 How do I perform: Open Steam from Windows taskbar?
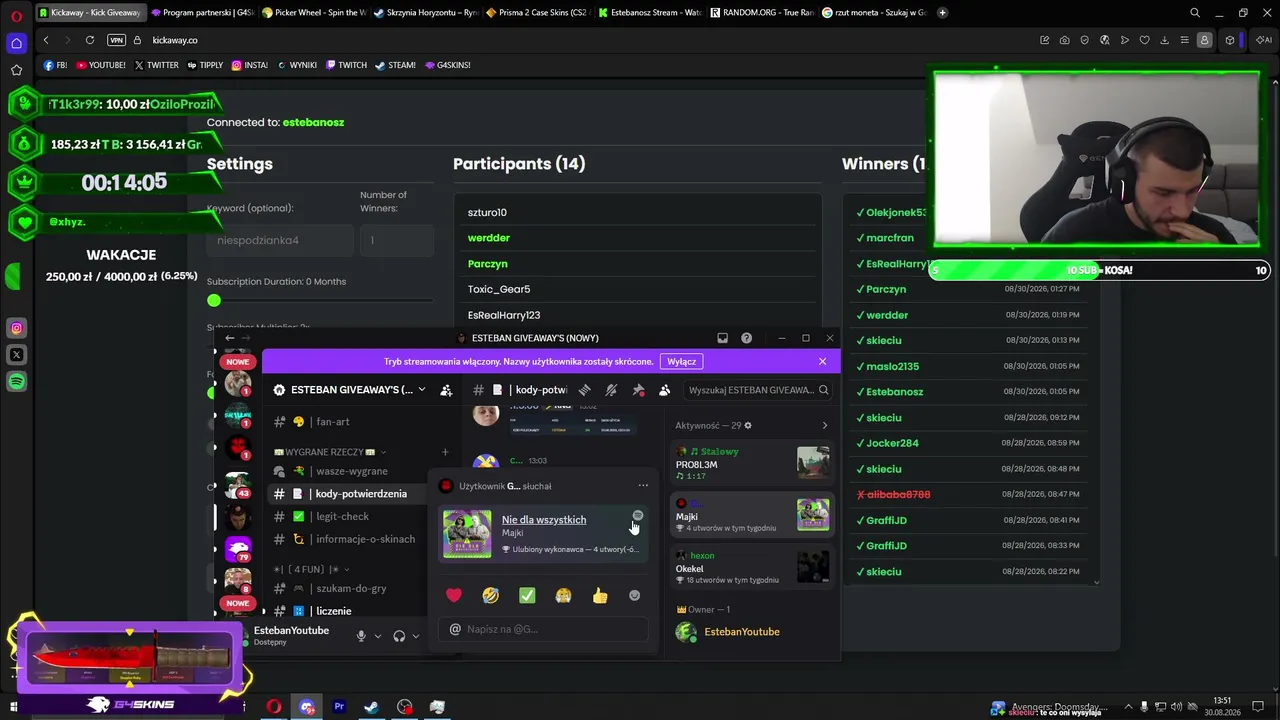point(371,707)
